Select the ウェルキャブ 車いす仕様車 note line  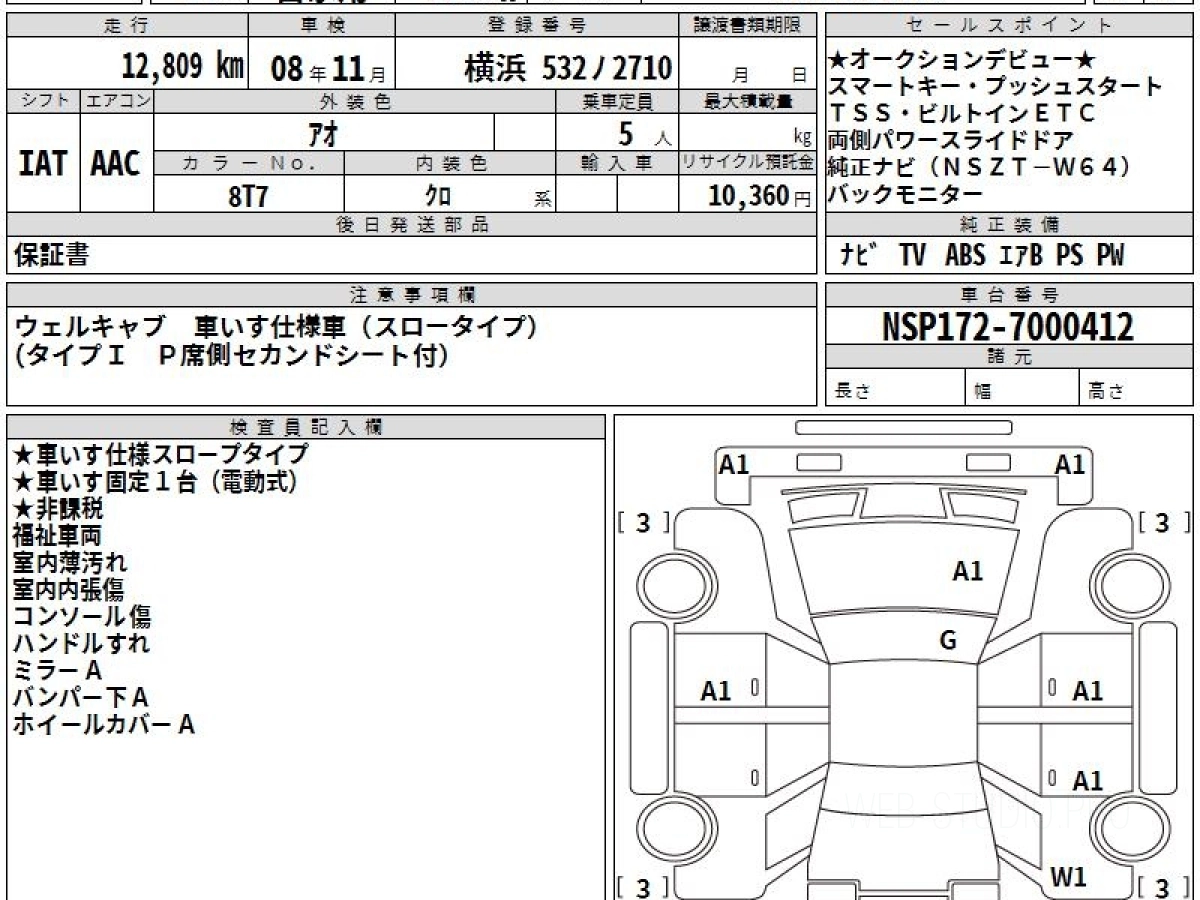278,326
